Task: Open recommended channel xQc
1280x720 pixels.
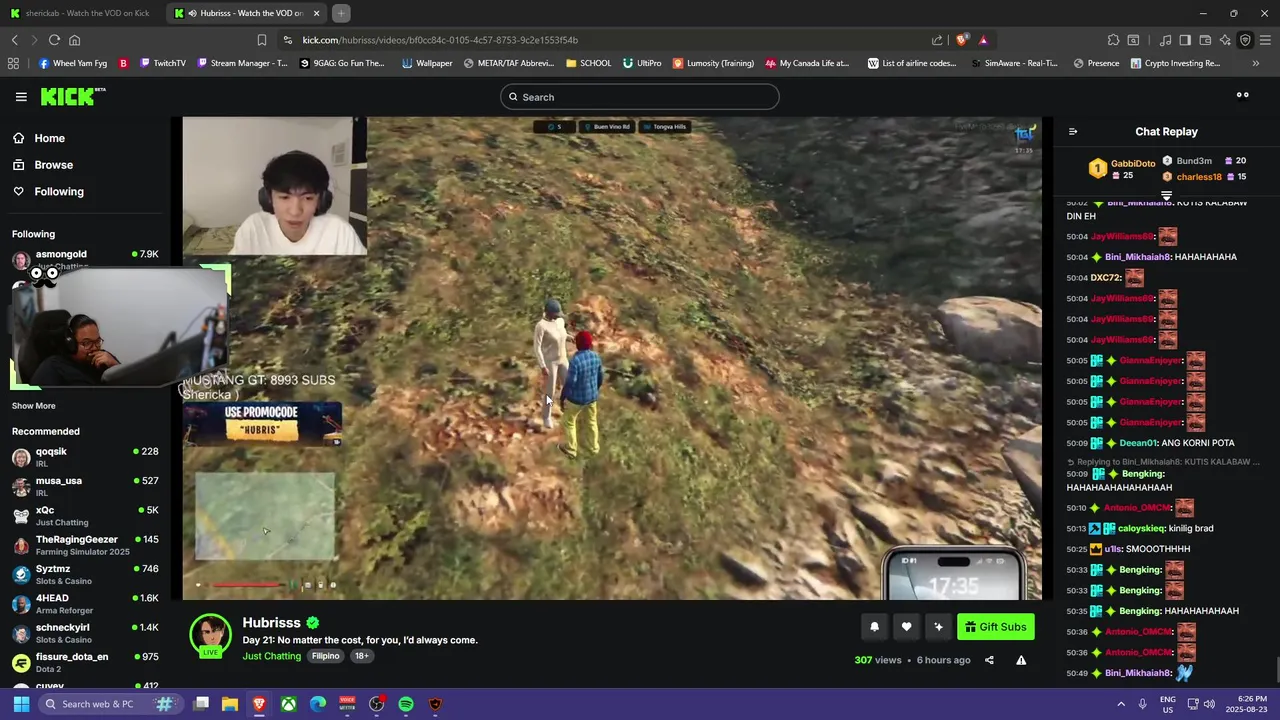Action: [x=85, y=515]
